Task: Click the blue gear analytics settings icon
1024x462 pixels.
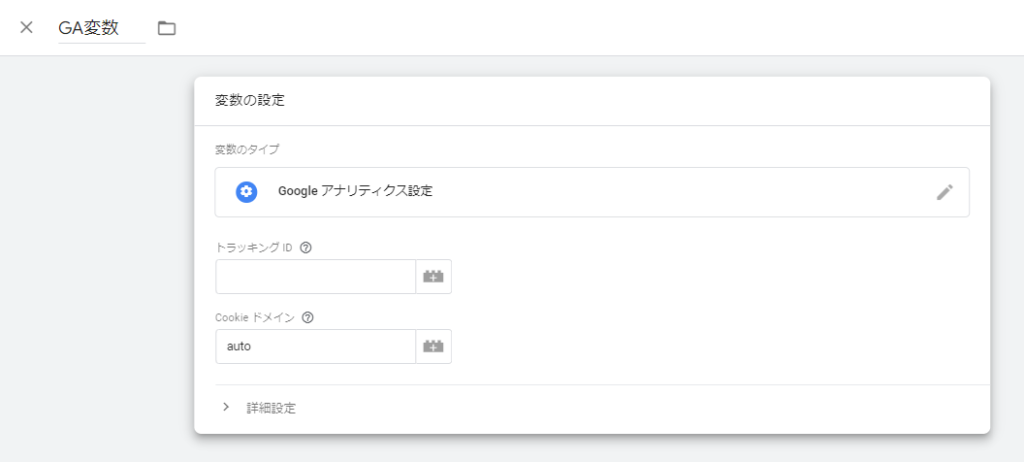Action: click(x=246, y=192)
